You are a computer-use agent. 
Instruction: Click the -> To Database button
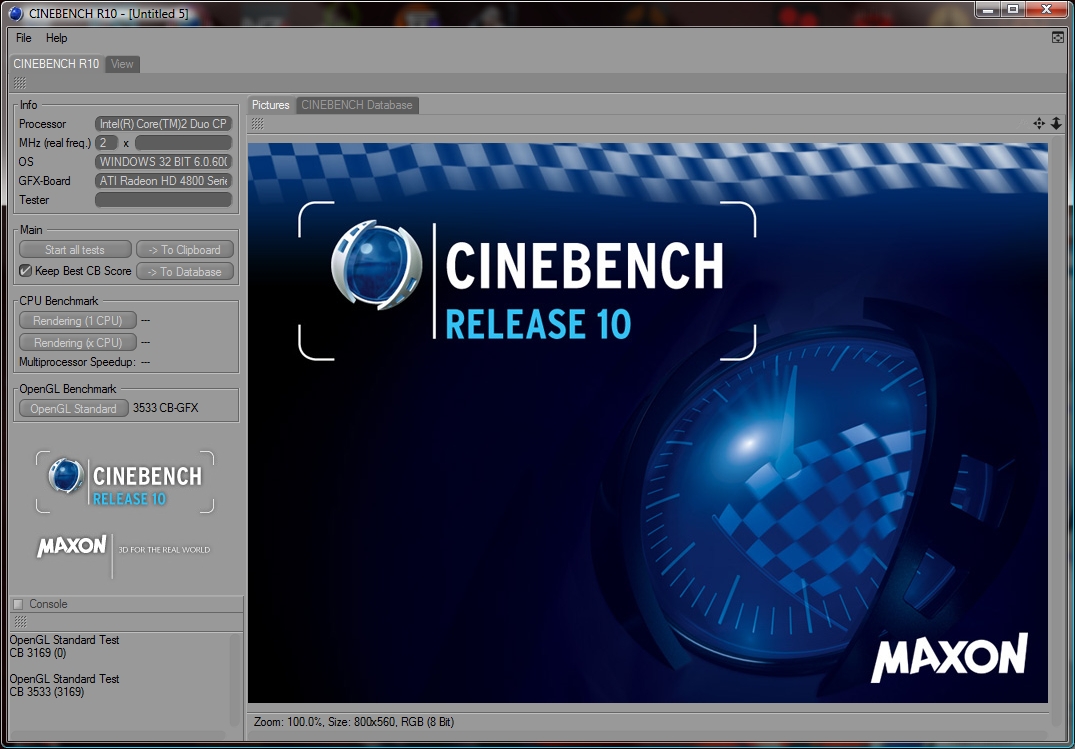(x=184, y=272)
